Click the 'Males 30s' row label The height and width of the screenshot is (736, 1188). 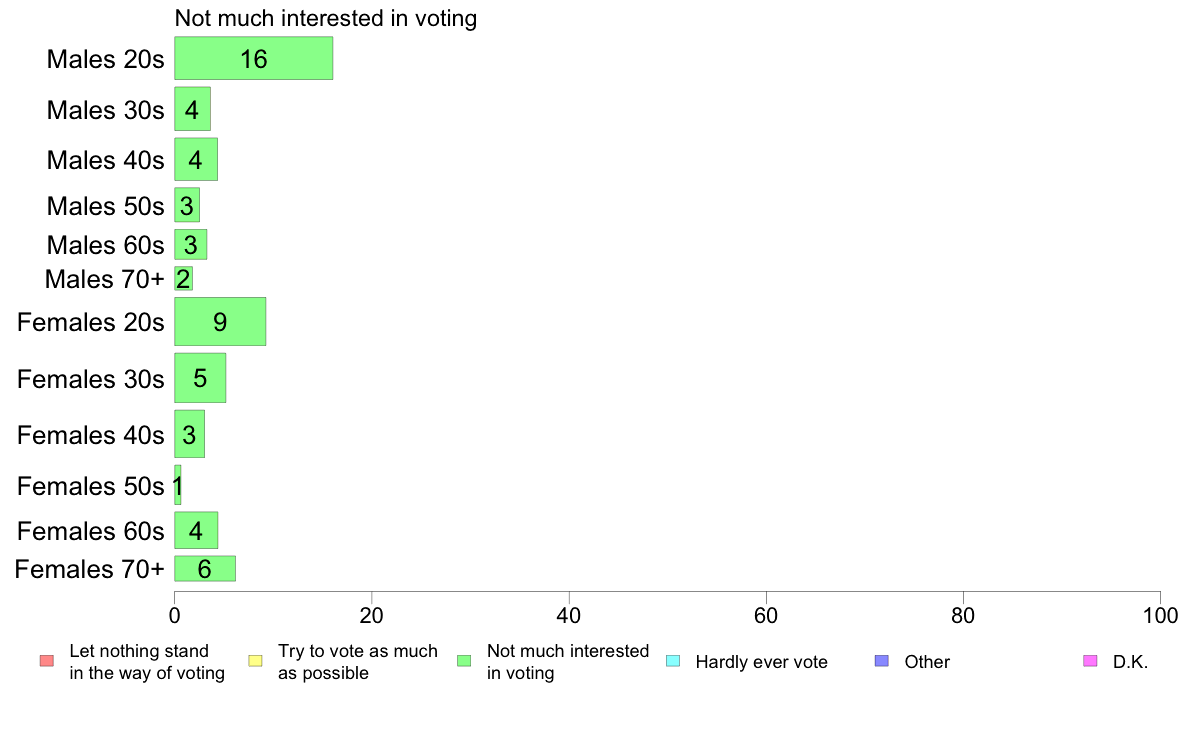click(x=105, y=110)
